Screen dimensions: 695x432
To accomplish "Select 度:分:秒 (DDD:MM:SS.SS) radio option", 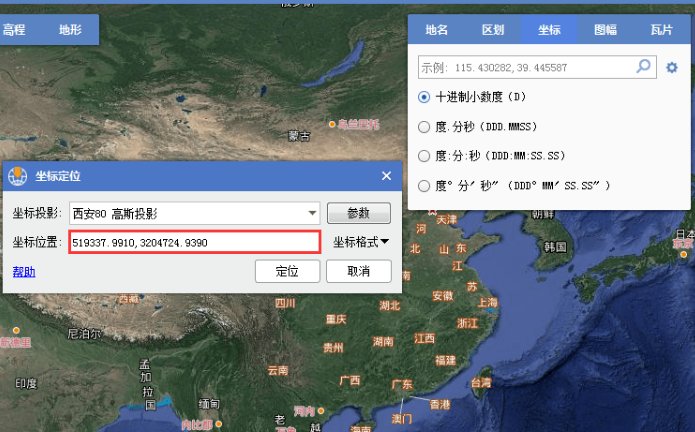I will pyautogui.click(x=424, y=156).
